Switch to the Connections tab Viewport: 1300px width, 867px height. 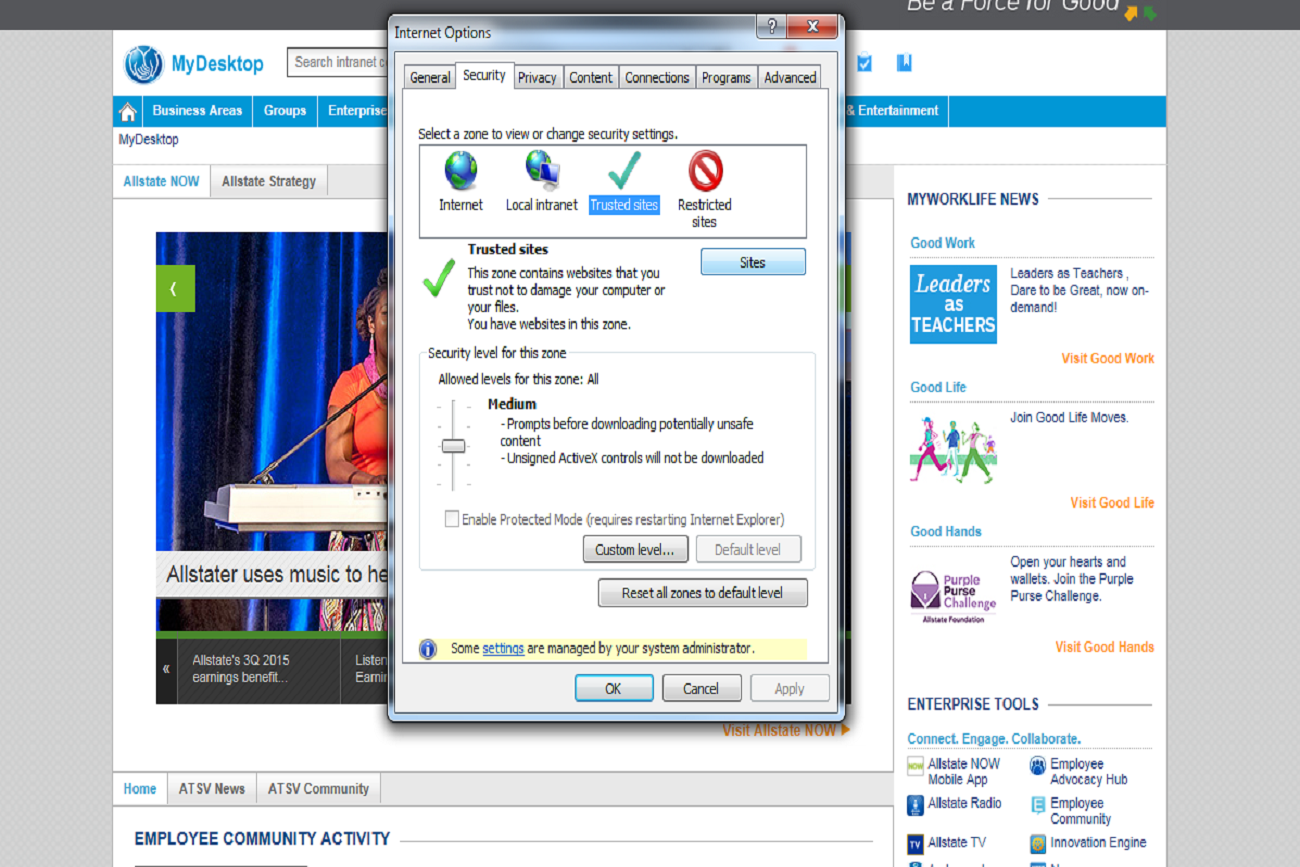(x=657, y=78)
